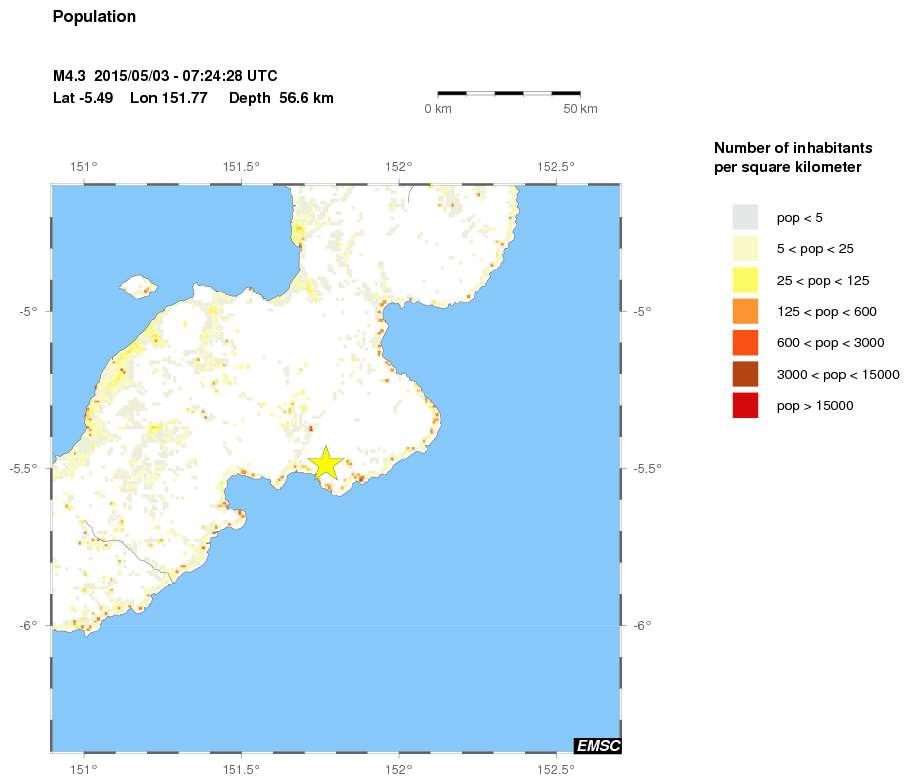Pick the light orange '125 < pop < 600' swatch
The width and height of the screenshot is (910, 784).
tap(745, 311)
